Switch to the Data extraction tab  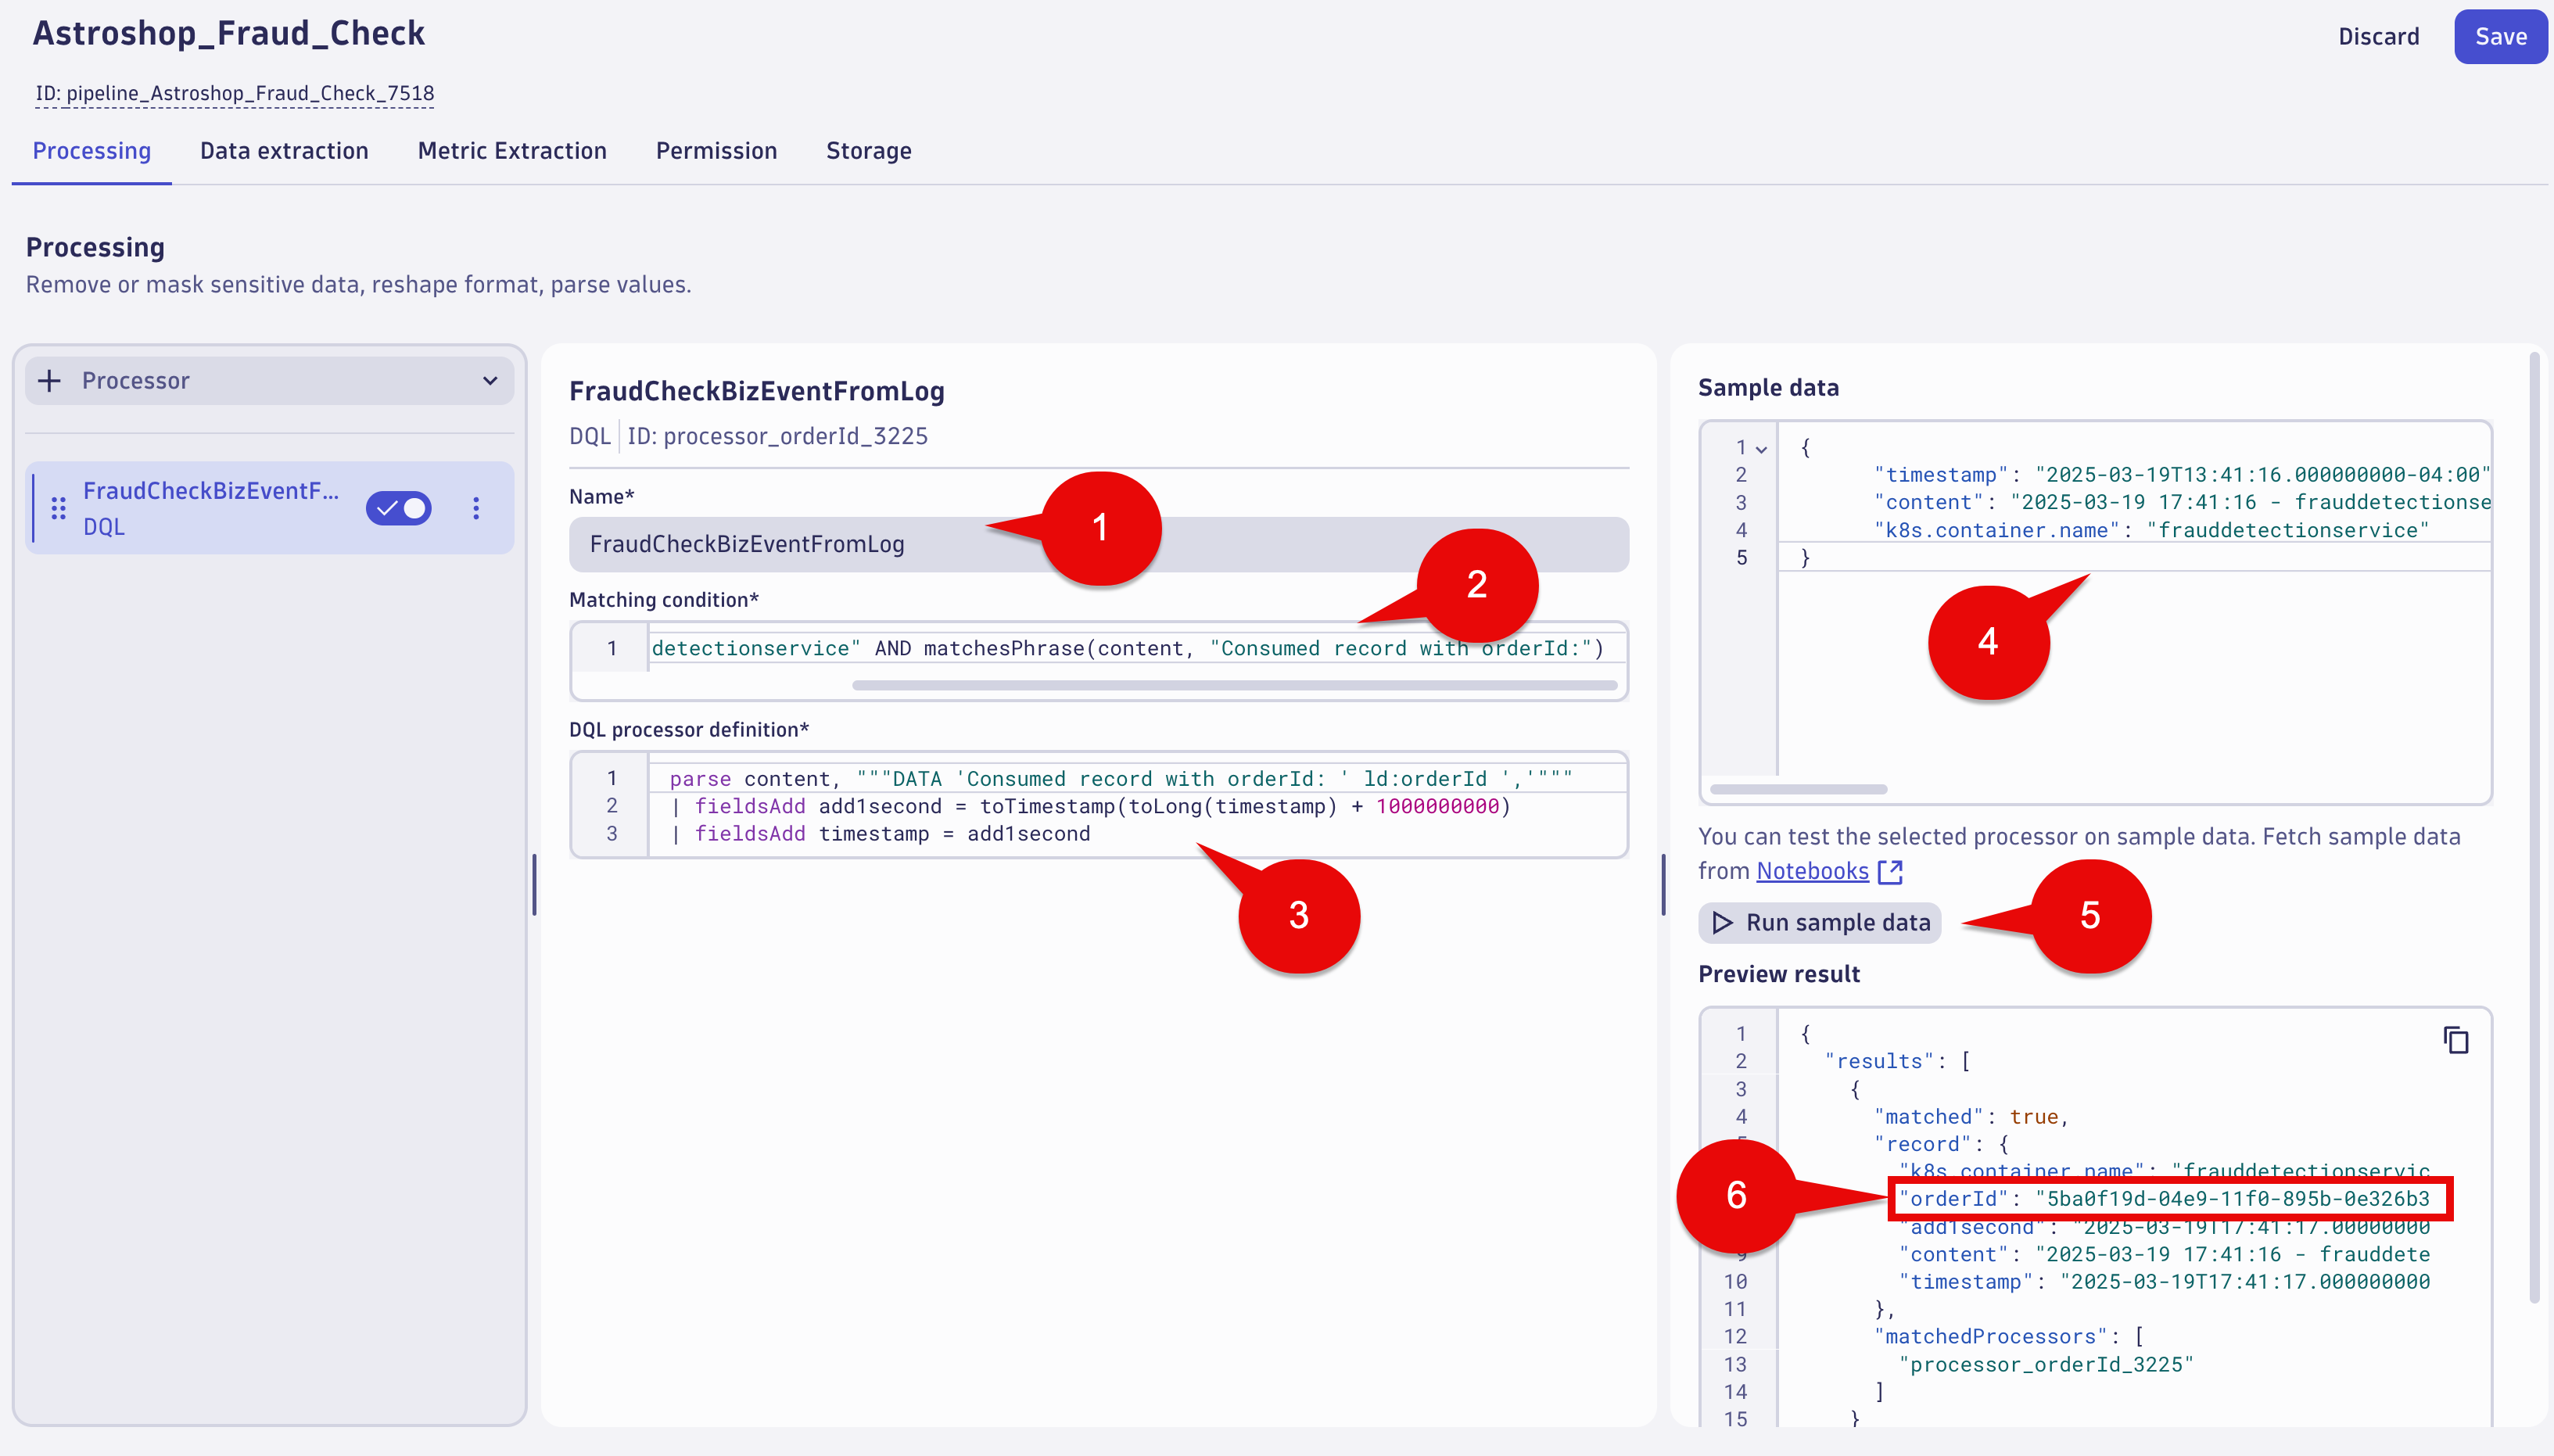[x=284, y=151]
